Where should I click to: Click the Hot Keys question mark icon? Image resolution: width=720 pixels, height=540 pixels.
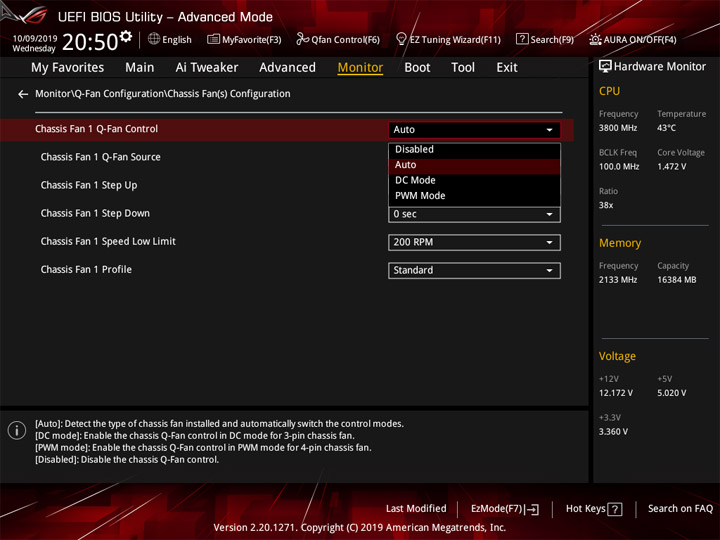coord(615,509)
